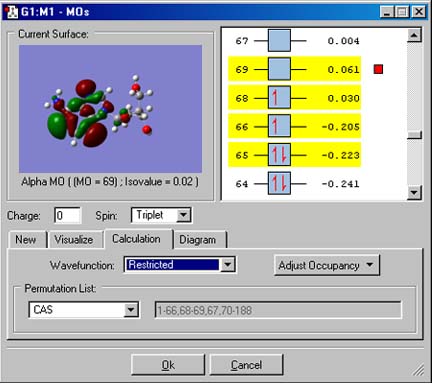This screenshot has height=385, width=434.
Task: Switch to the Diagram tab
Action: click(x=198, y=239)
